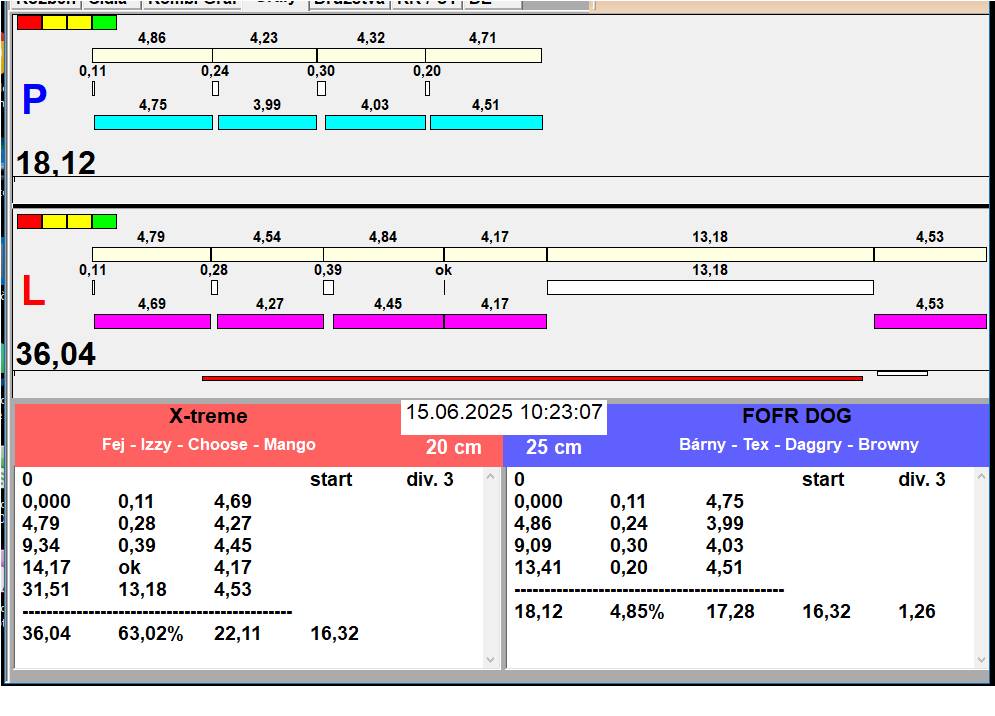Select the FOFR DOG team header
Viewport: 995px width, 716px height.
click(x=796, y=416)
